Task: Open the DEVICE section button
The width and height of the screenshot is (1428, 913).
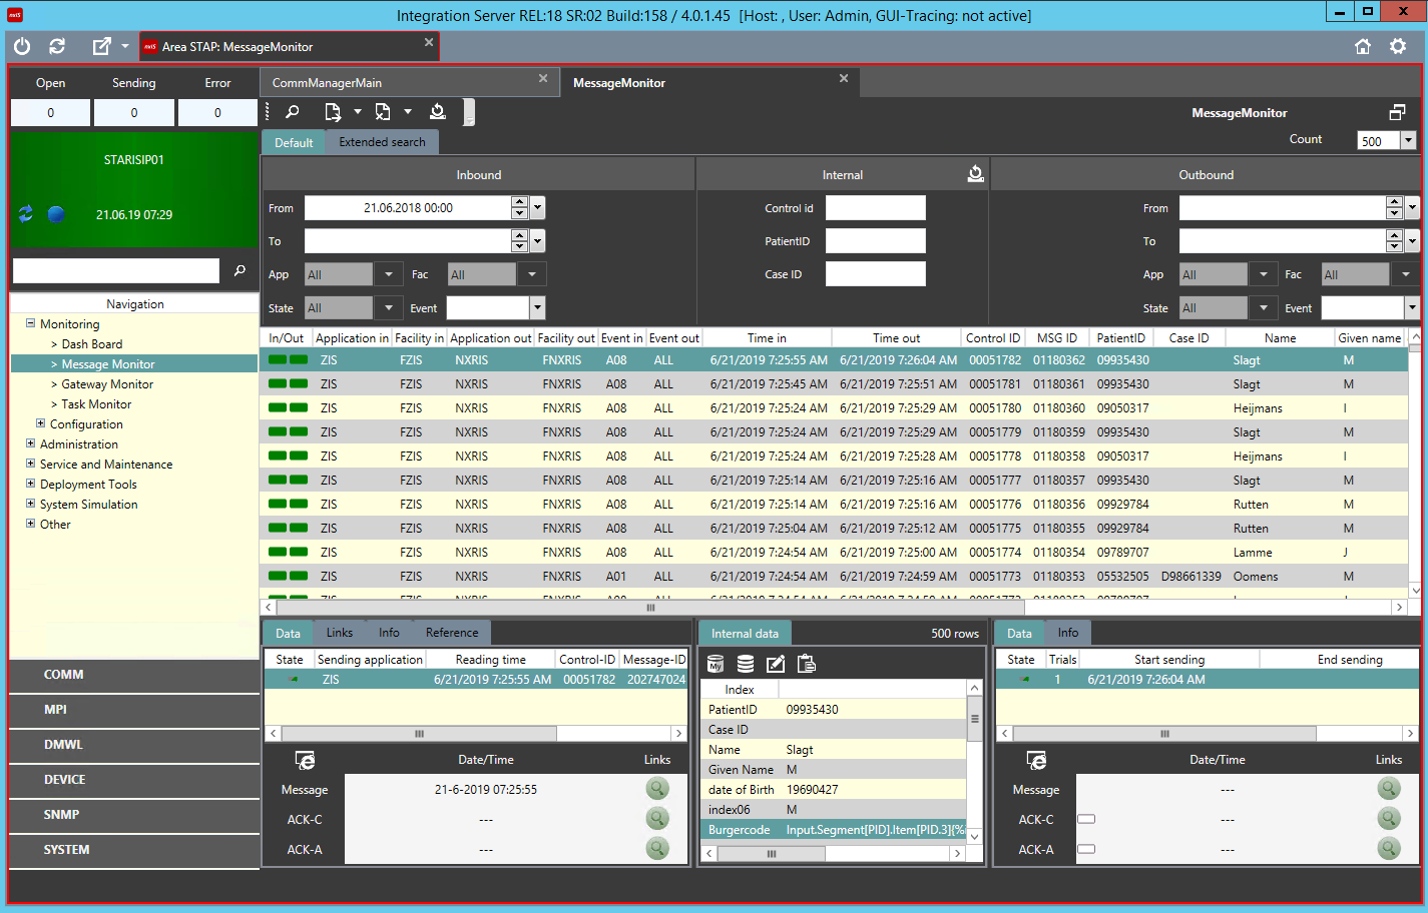Action: point(134,780)
